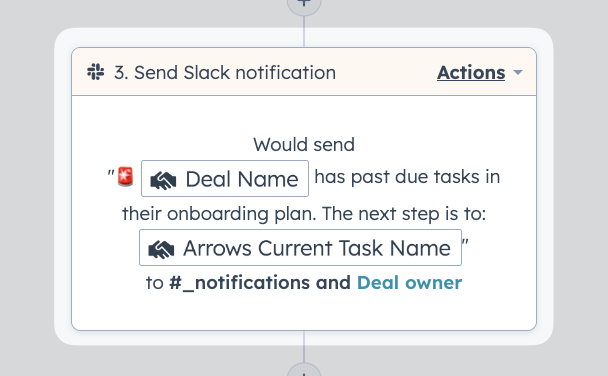Open the Deal owner link
The height and width of the screenshot is (376, 608).
409,283
